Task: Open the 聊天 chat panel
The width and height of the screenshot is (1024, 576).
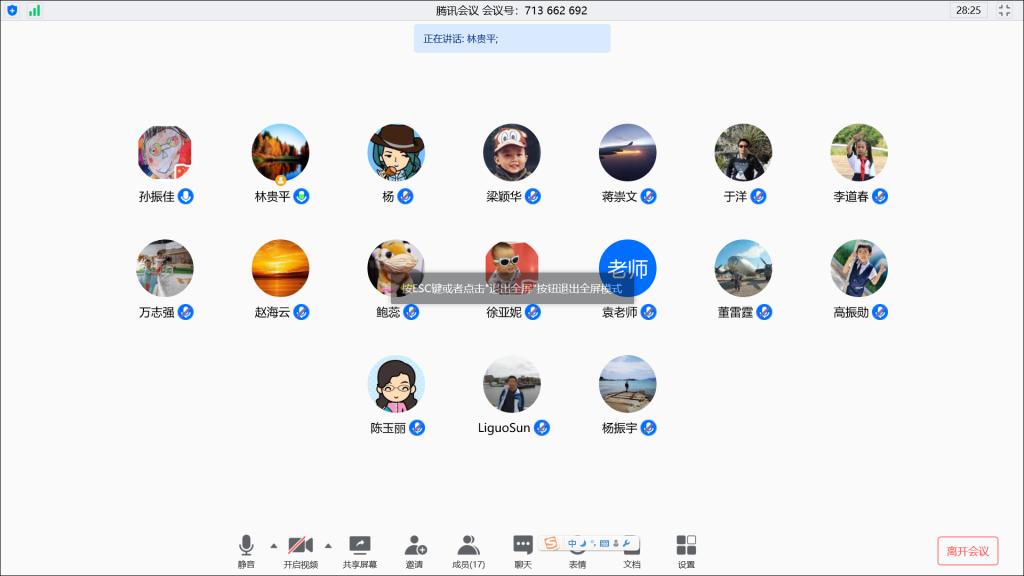Action: (x=523, y=549)
